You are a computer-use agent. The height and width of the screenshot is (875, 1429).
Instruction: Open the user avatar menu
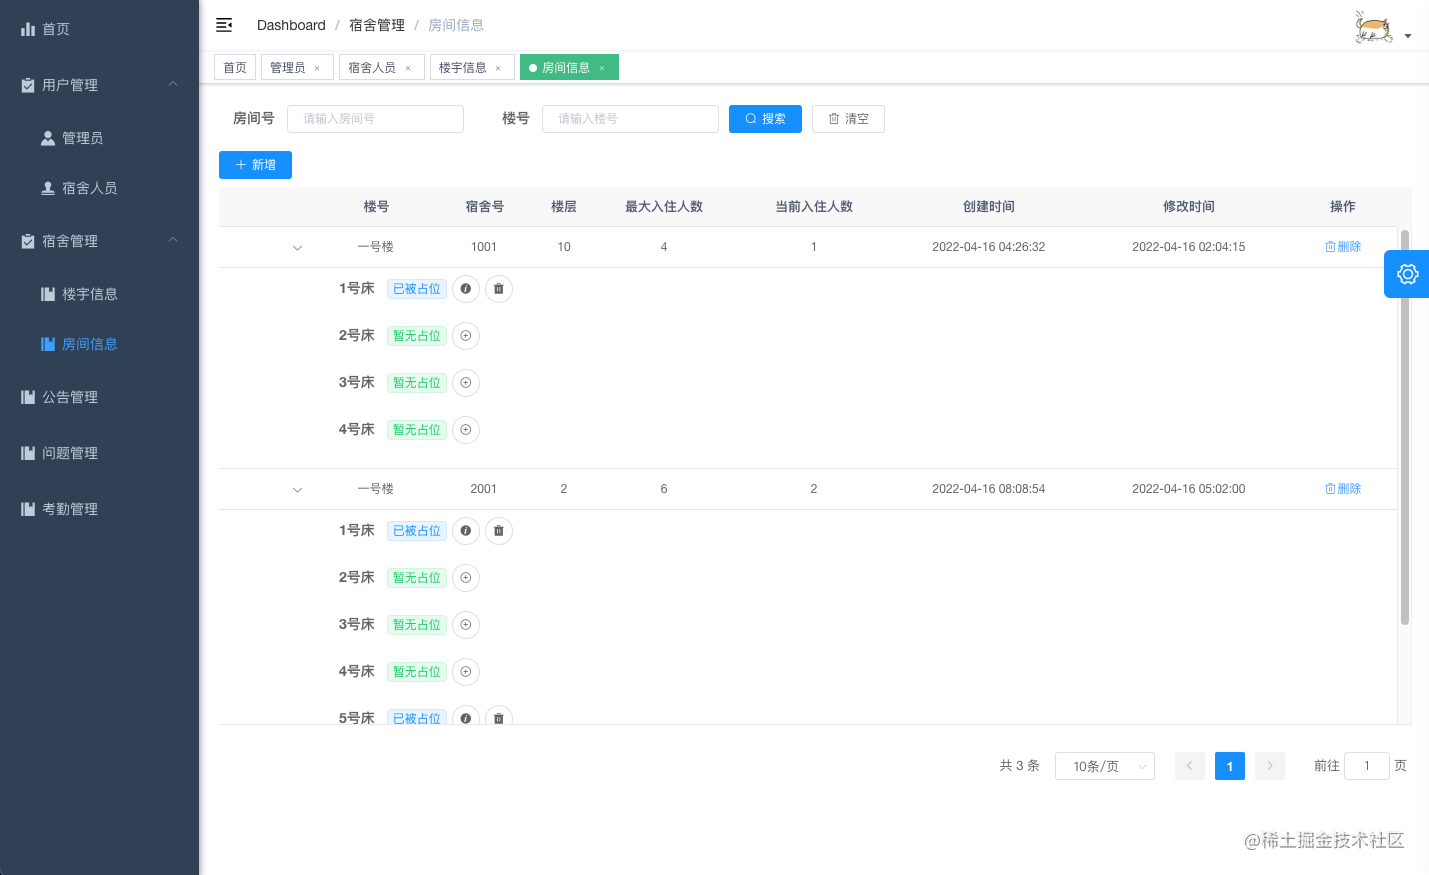click(1381, 27)
